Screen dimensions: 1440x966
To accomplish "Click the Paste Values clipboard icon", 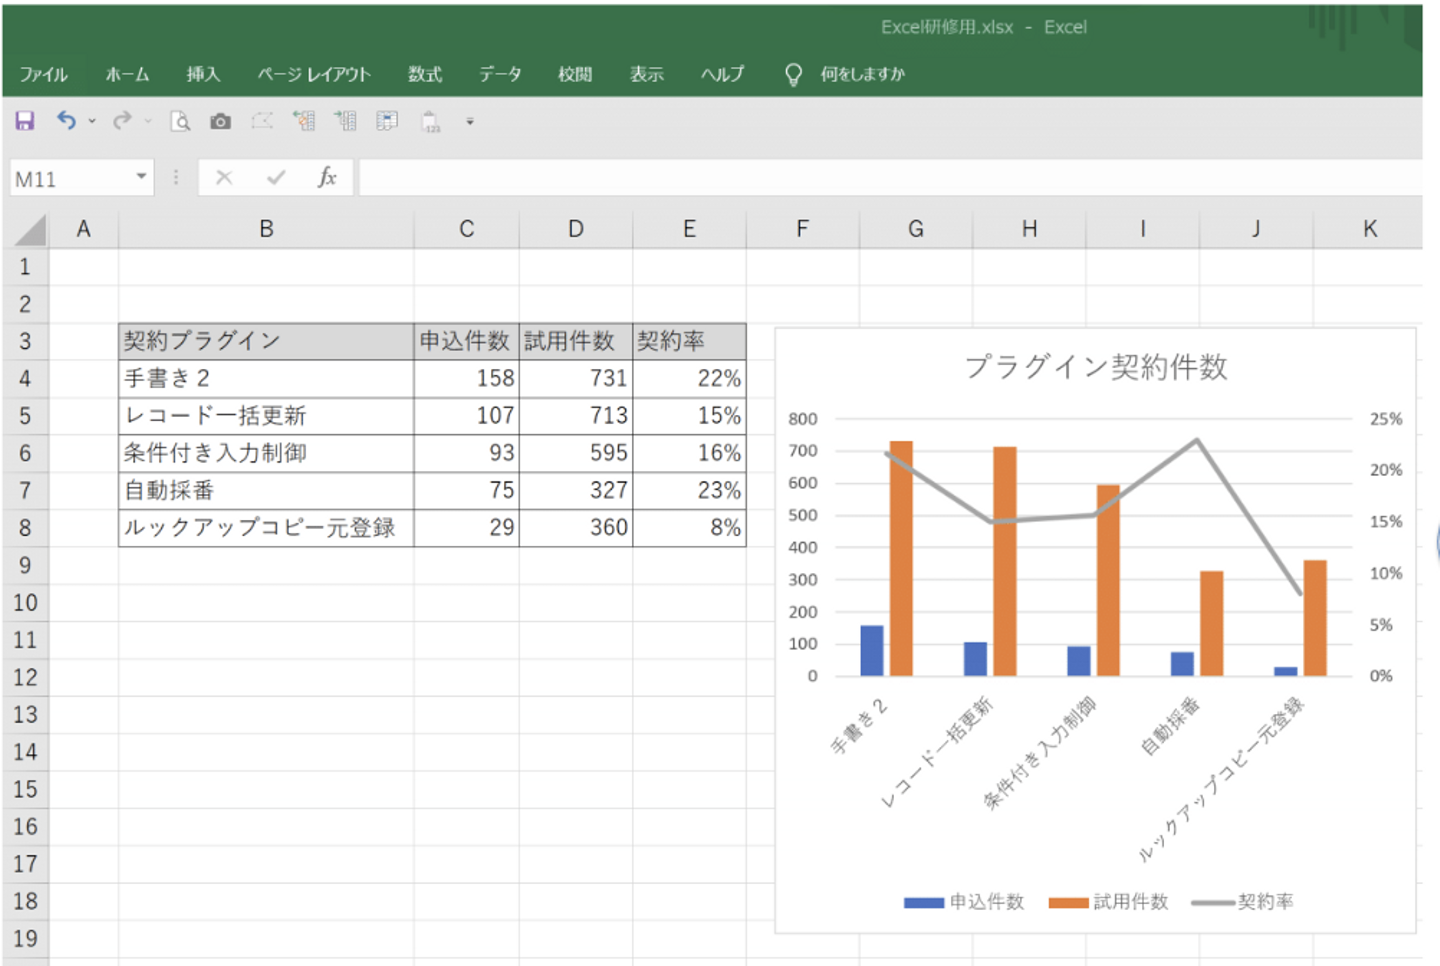I will pos(430,122).
